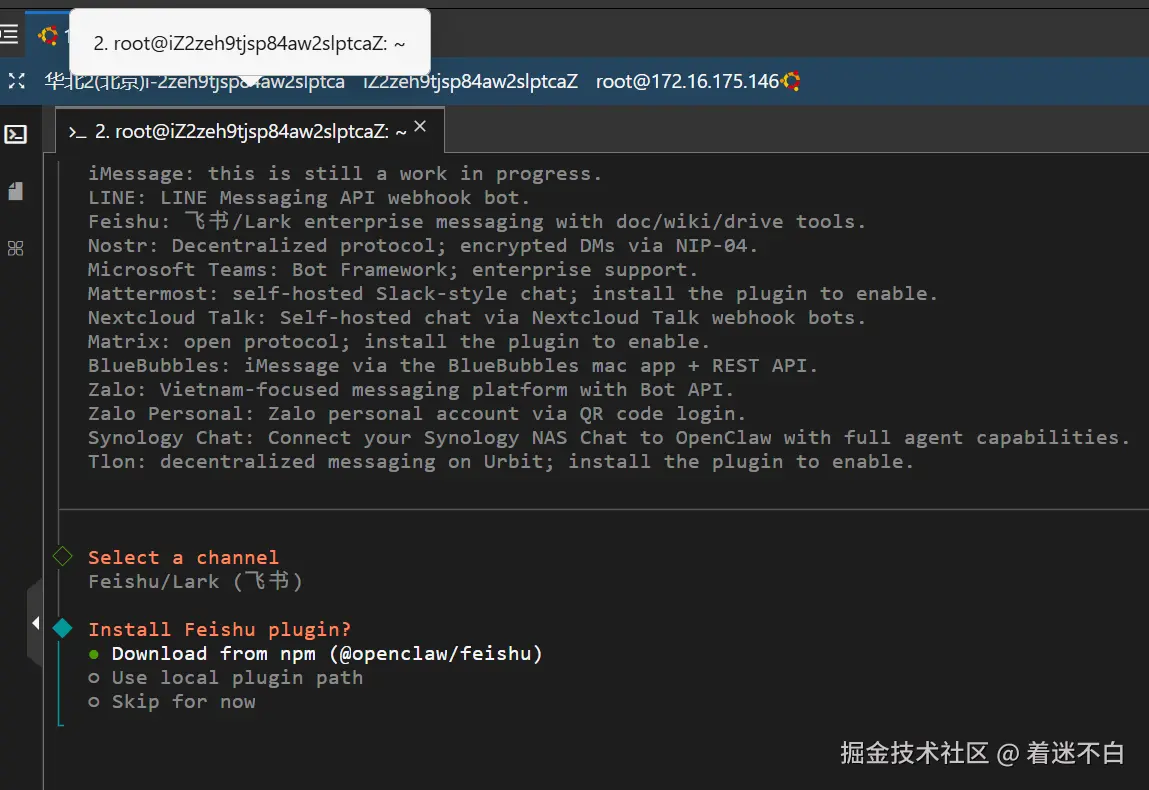Image resolution: width=1149 pixels, height=790 pixels.
Task: Open the four-squares apps sidebar icon
Action: click(15, 248)
